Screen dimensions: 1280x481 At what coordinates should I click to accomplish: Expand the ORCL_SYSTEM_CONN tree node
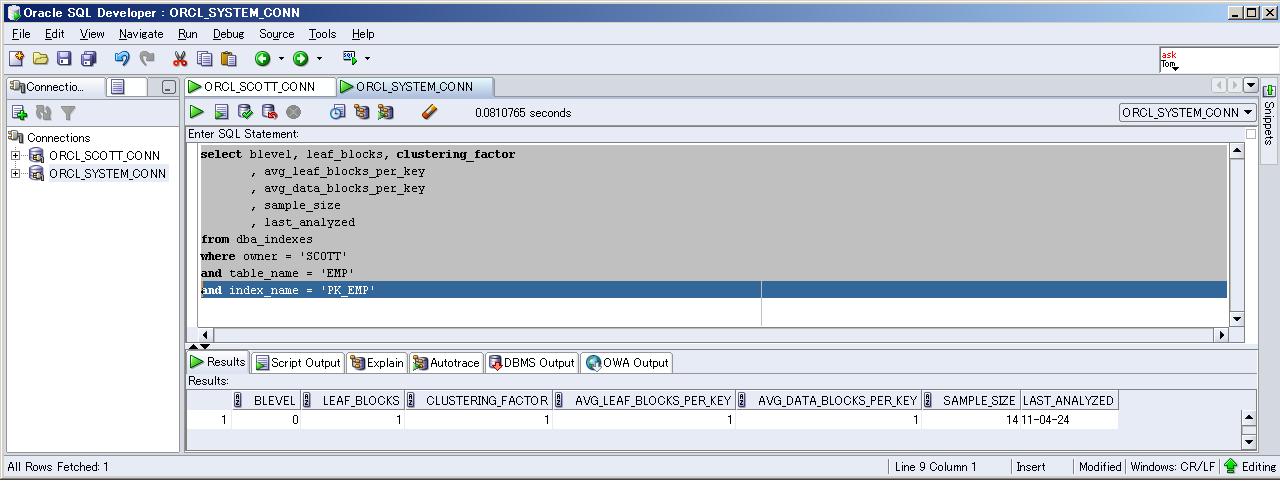pyautogui.click(x=16, y=173)
